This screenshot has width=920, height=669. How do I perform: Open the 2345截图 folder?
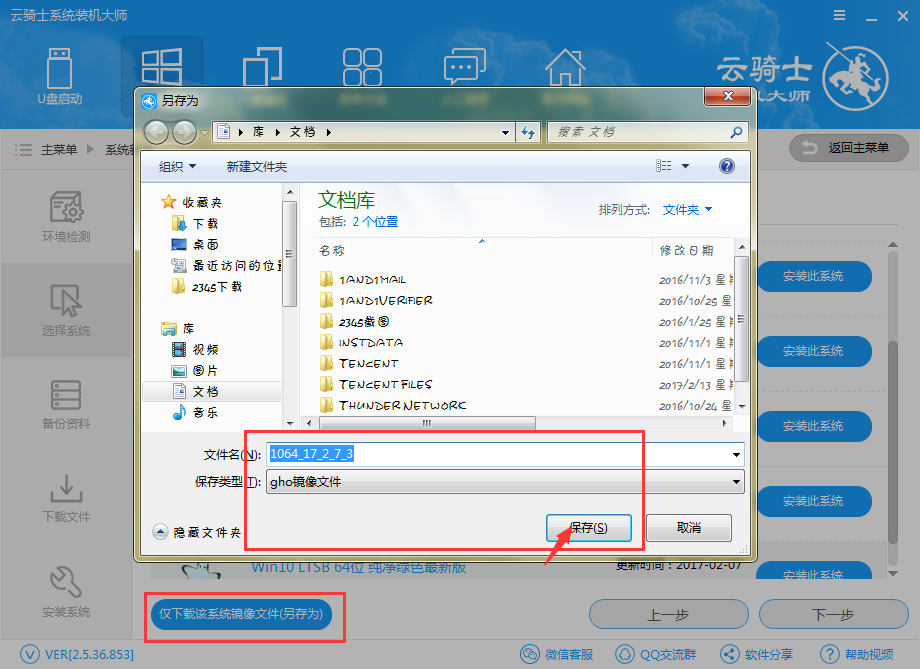pyautogui.click(x=354, y=322)
